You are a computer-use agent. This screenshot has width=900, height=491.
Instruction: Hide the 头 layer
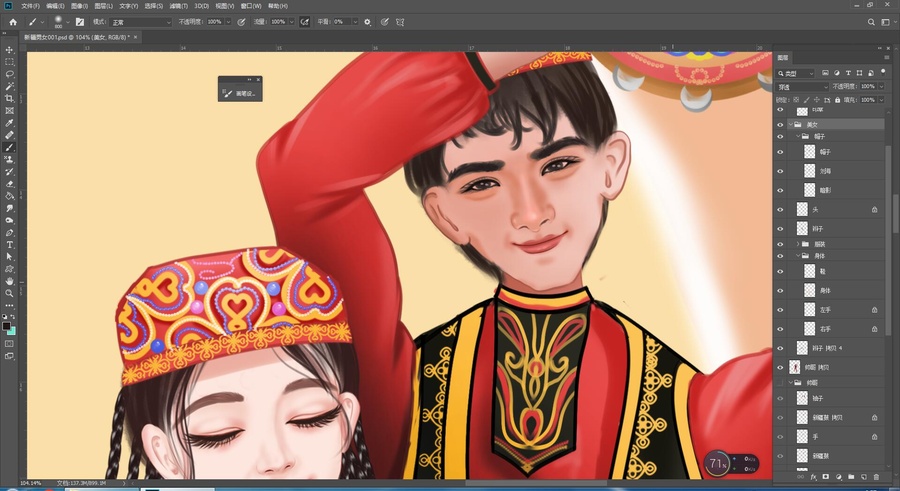[780, 210]
